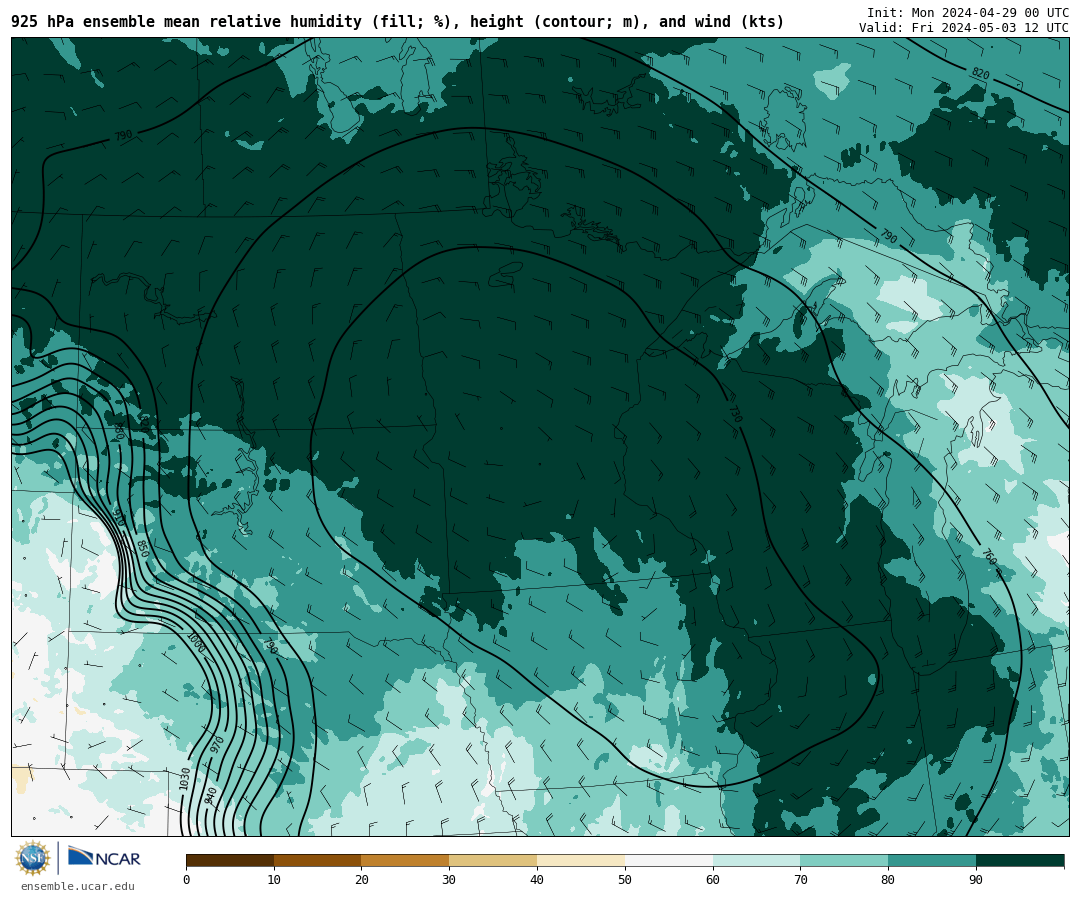
Task: Pick the tan 30–40 colorbar segment
Action: pyautogui.click(x=493, y=860)
